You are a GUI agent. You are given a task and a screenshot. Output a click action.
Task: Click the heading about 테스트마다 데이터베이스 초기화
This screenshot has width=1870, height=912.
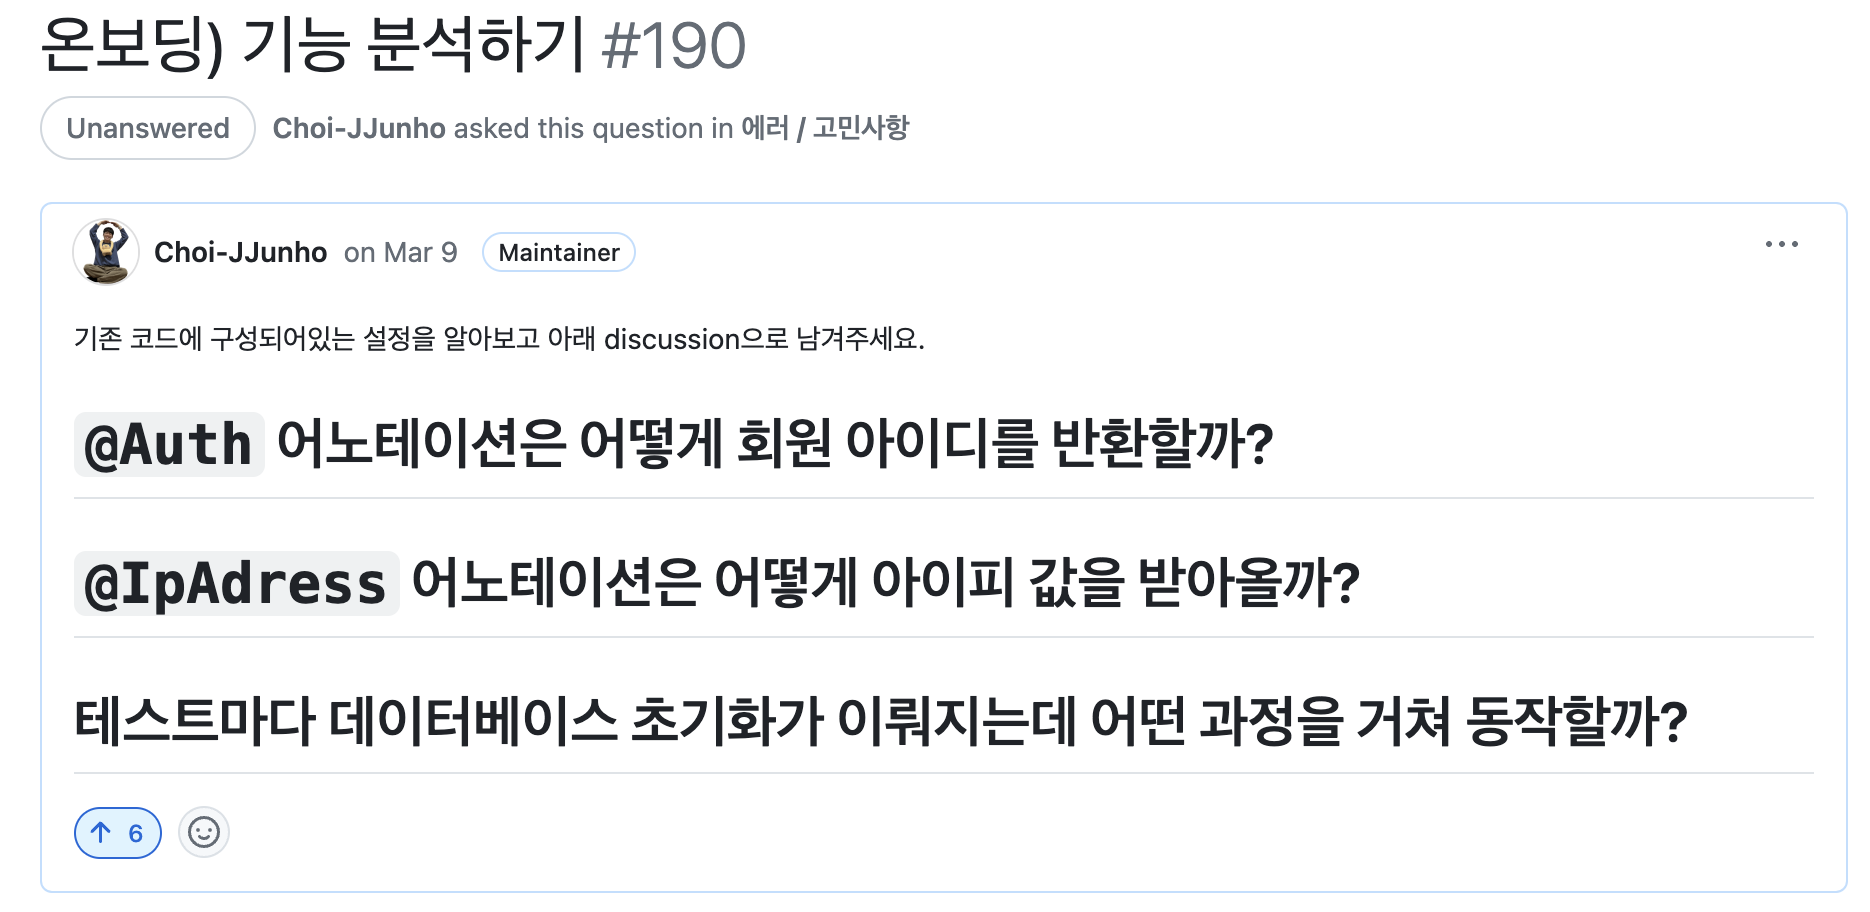(880, 722)
